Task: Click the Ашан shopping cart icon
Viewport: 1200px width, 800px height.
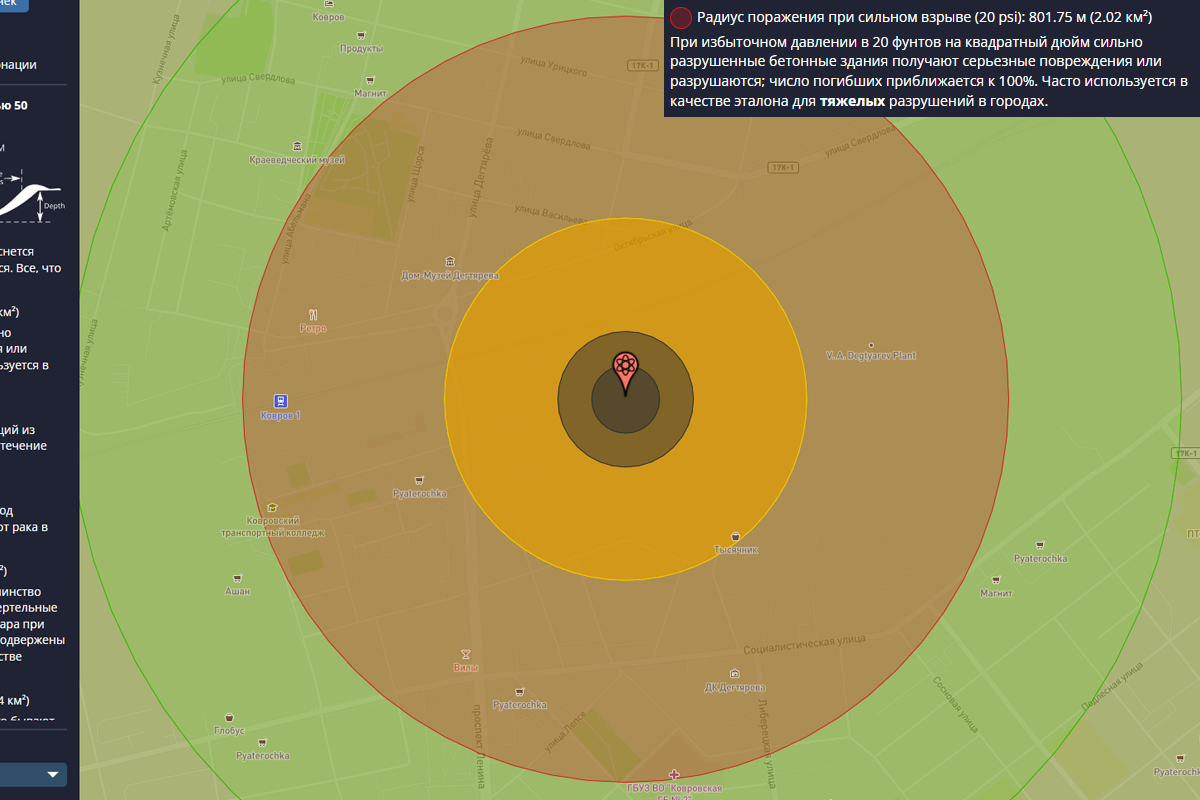Action: pyautogui.click(x=237, y=578)
